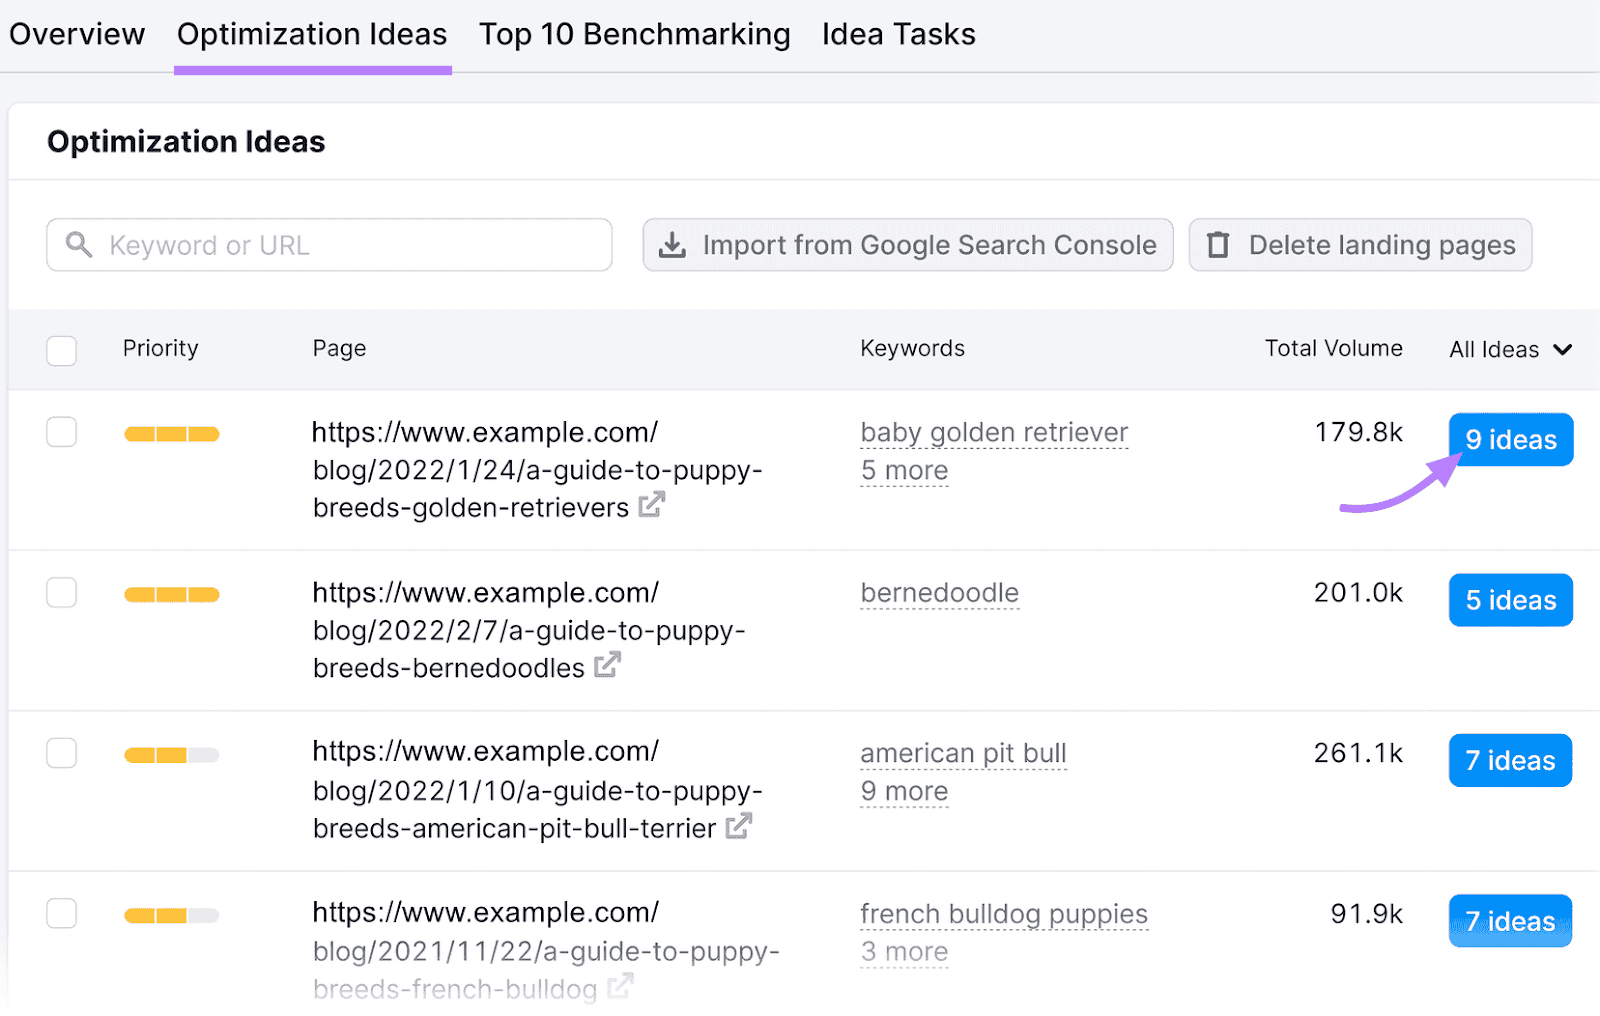The image size is (1600, 1016).
Task: Check the select-all checkbox in table header
Action: pyautogui.click(x=61, y=350)
